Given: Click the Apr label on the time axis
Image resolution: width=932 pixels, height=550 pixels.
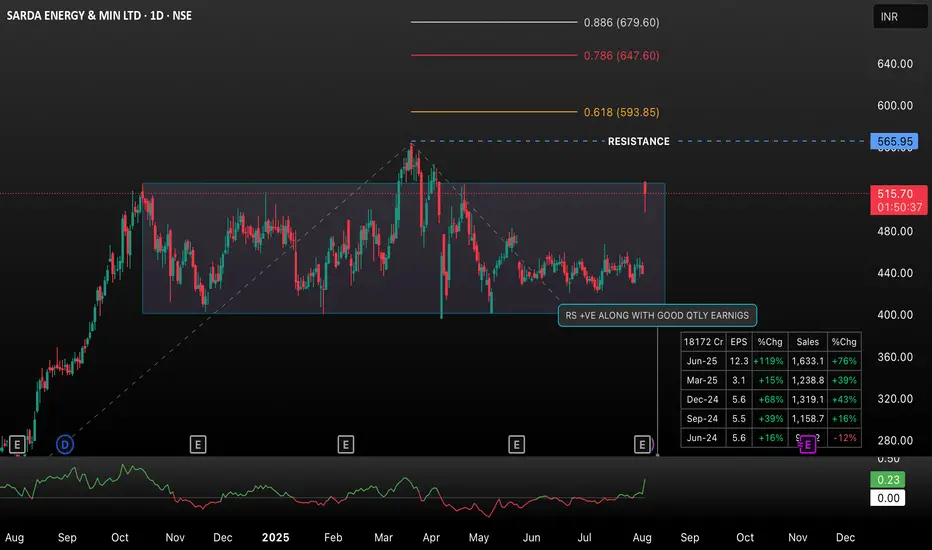Looking at the screenshot, I should click(x=431, y=538).
